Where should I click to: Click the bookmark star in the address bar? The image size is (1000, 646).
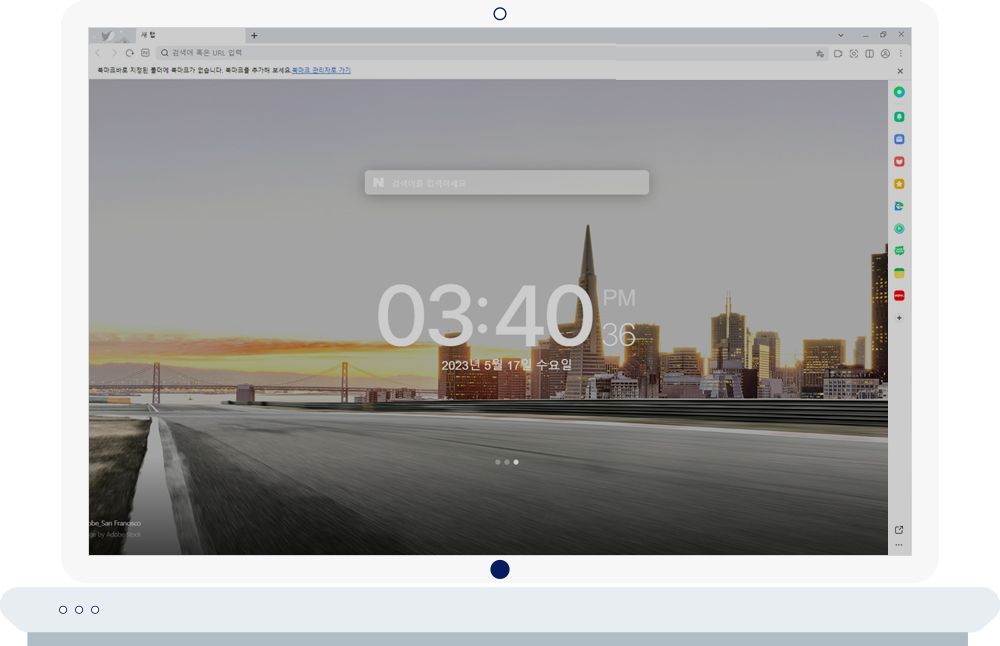tap(820, 54)
